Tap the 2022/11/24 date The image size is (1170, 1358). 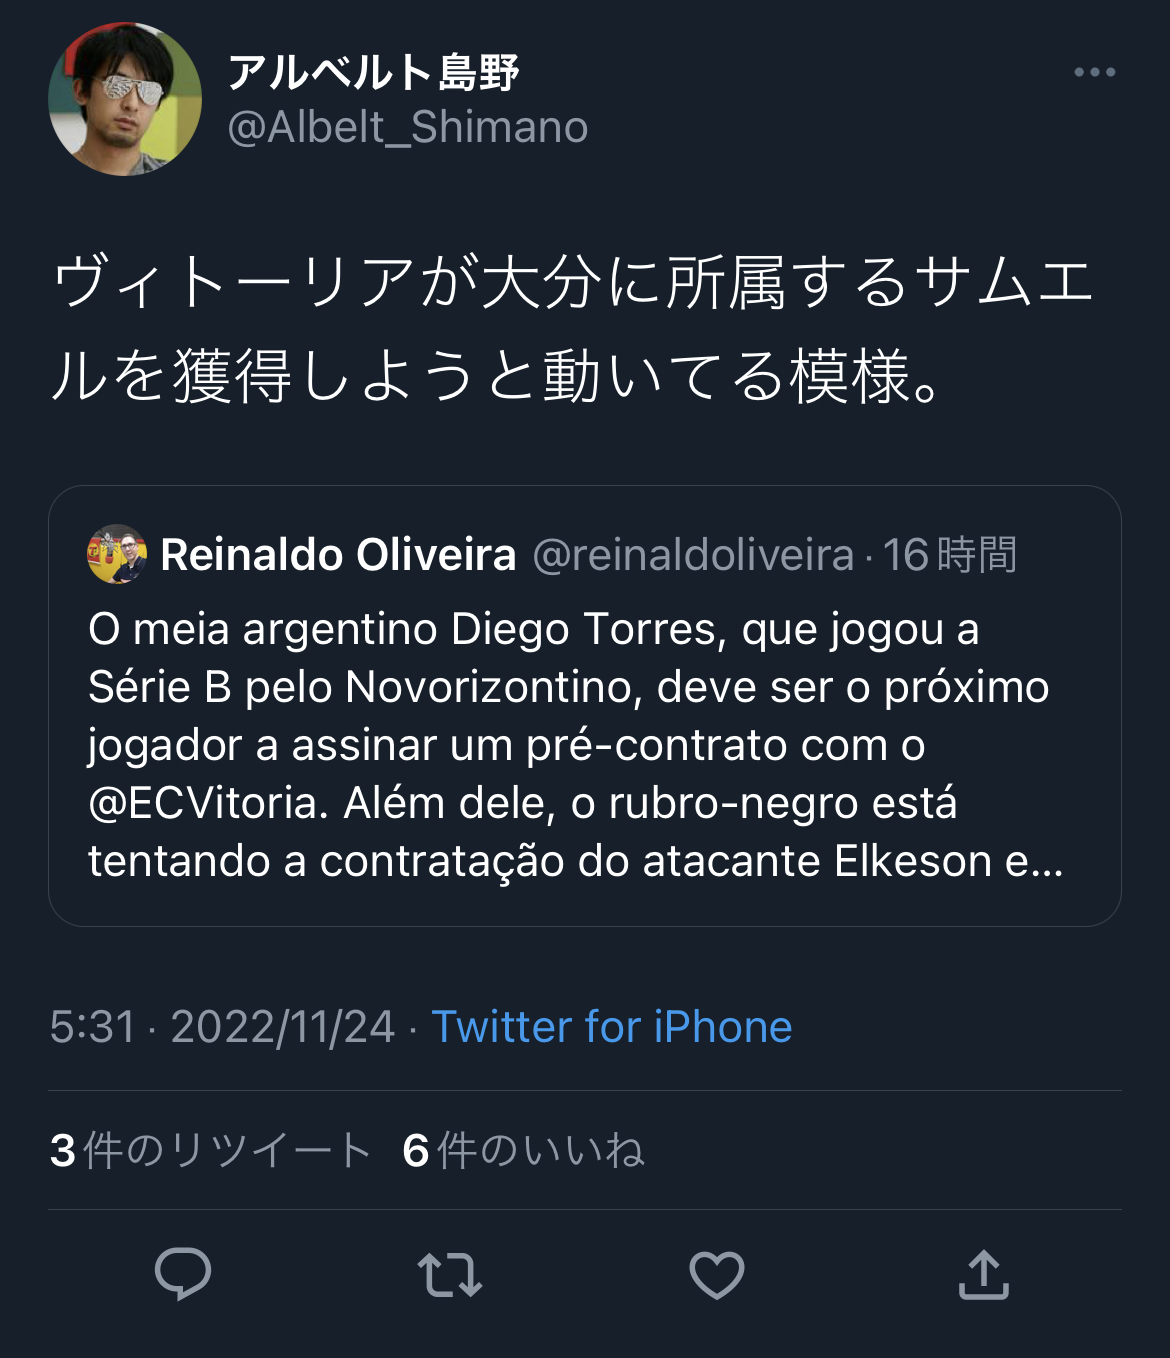283,1027
